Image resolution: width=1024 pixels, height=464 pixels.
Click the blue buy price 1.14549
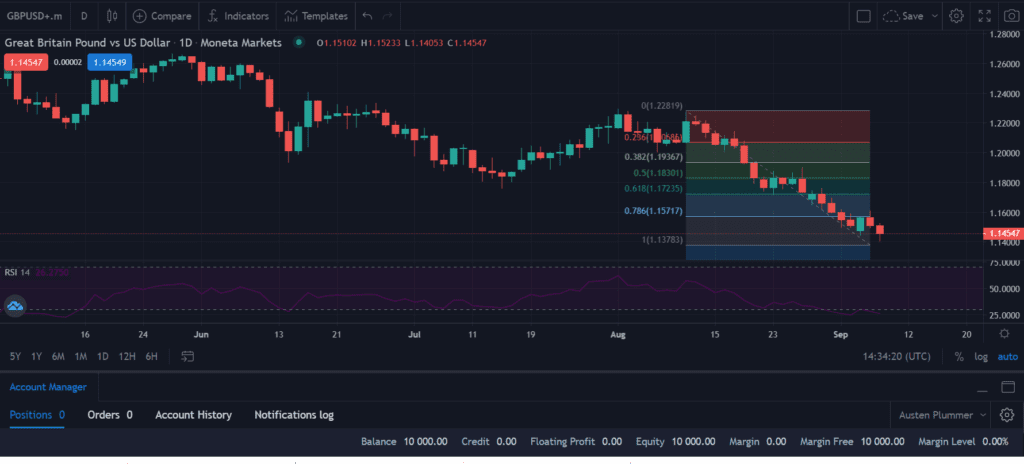110,63
